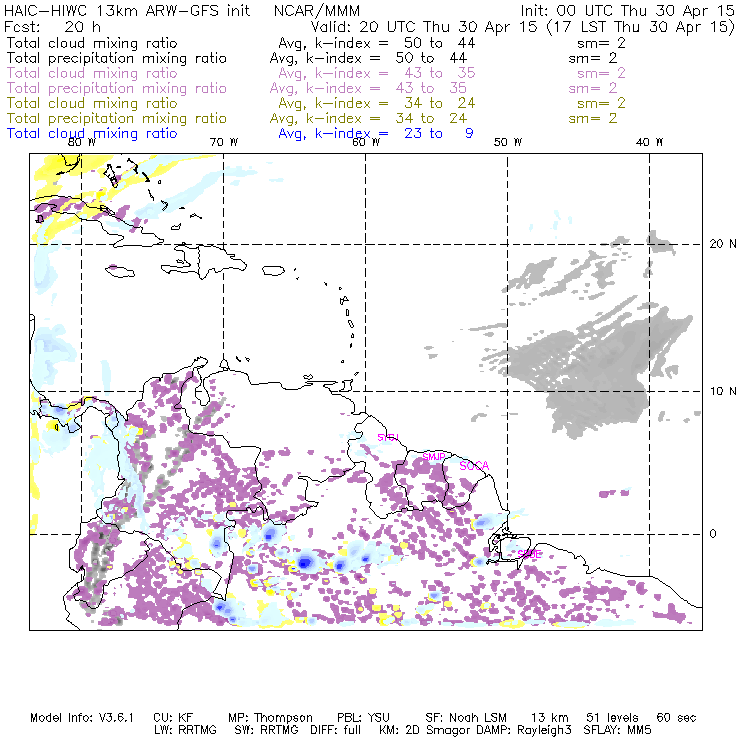Viewport: 740px width, 740px height.
Task: Click the "70 W" longitude label
Action: (x=224, y=142)
